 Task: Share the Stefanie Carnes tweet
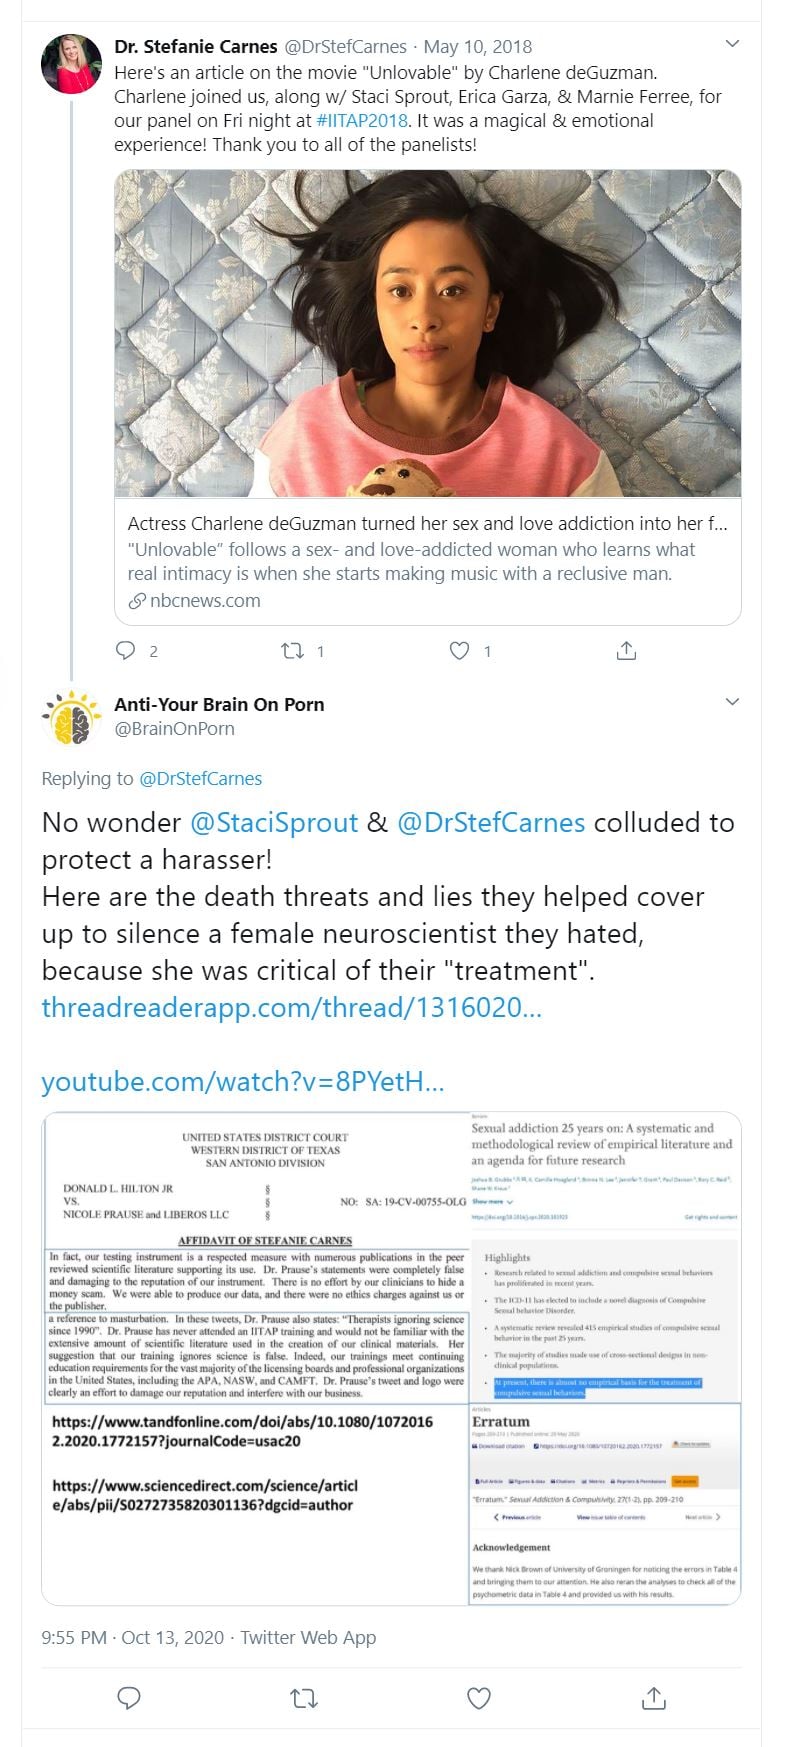(626, 651)
